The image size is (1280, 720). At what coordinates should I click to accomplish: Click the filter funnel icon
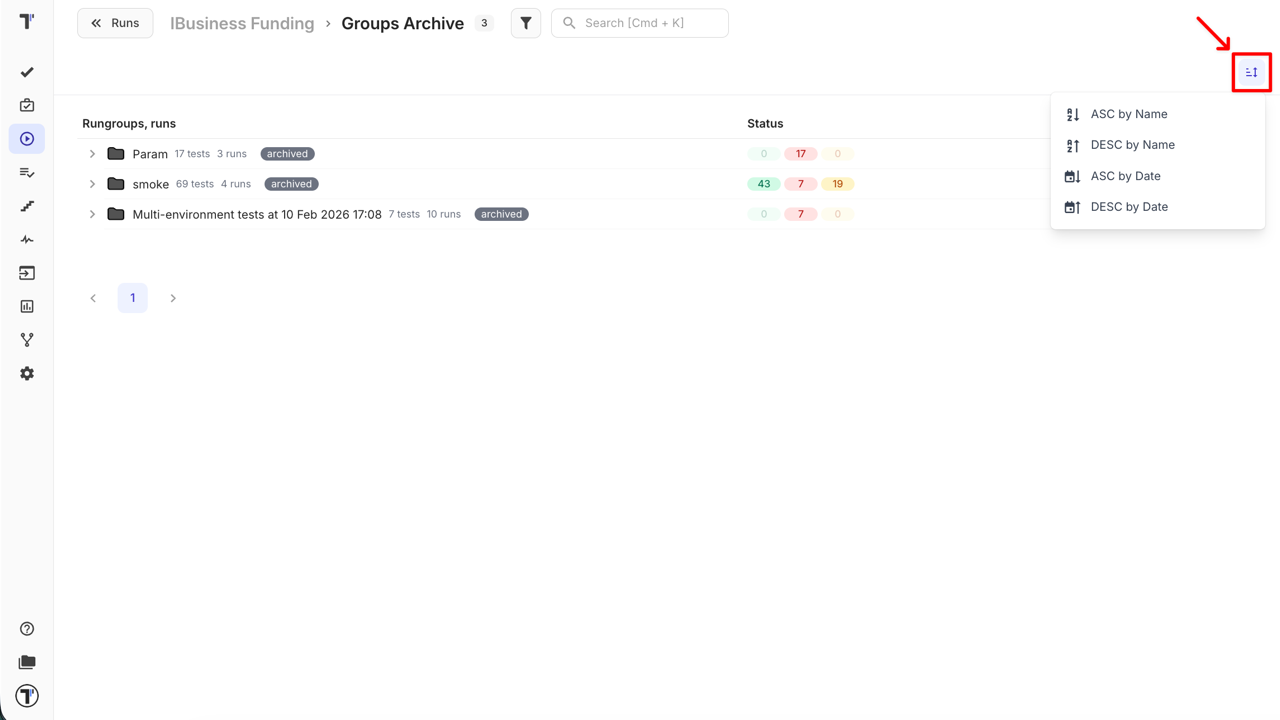526,23
